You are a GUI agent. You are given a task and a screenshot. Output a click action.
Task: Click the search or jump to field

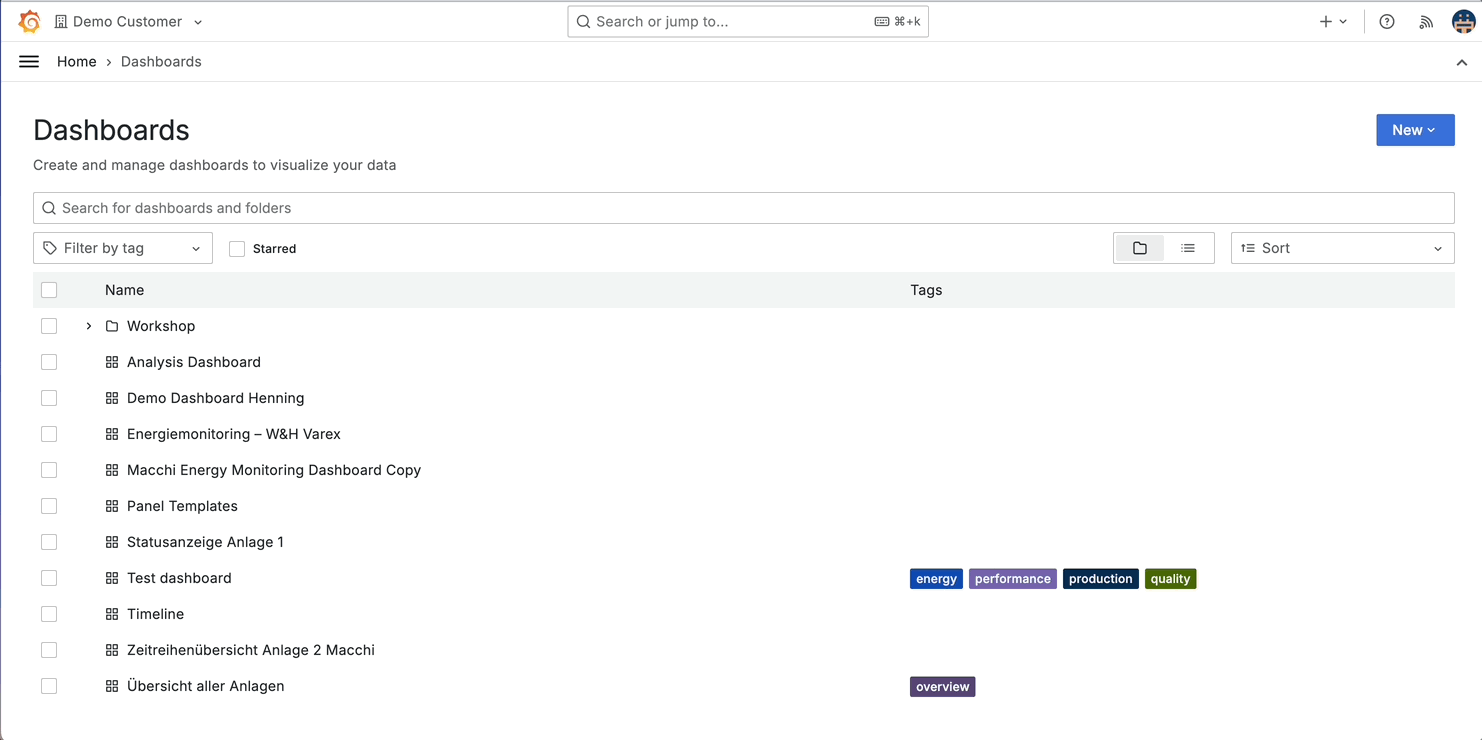pos(747,21)
